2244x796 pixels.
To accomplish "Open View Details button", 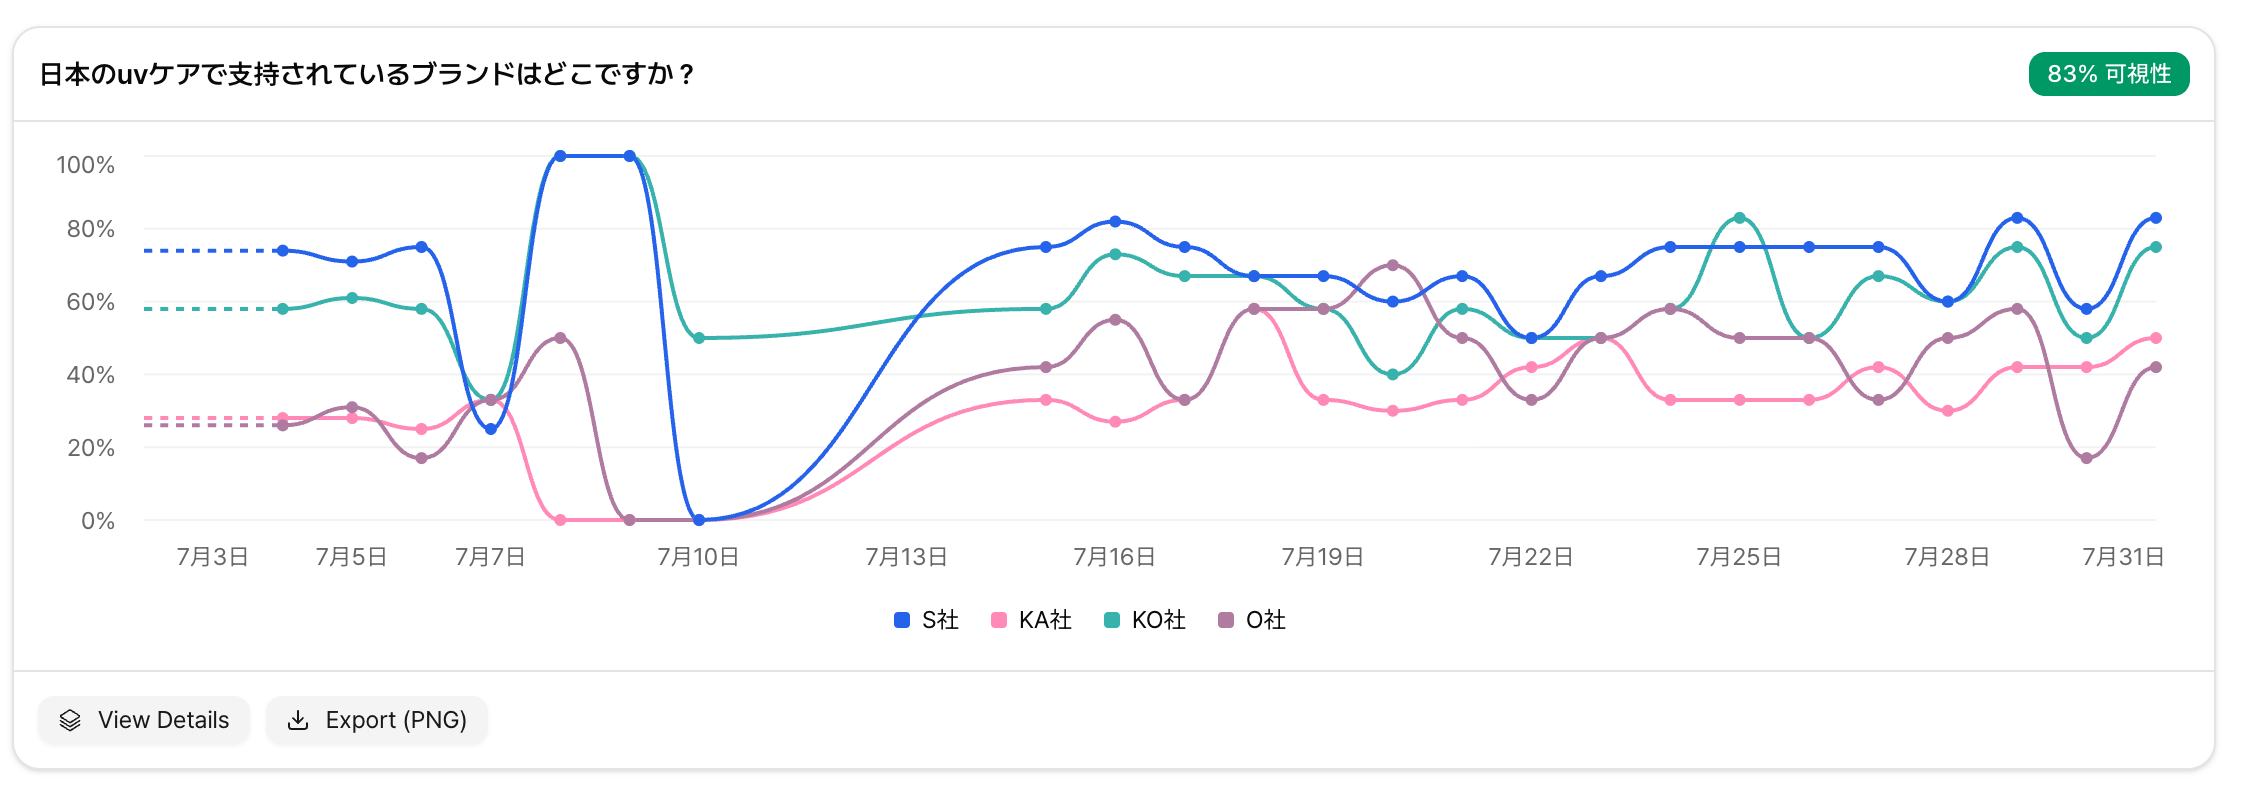I will [x=144, y=720].
